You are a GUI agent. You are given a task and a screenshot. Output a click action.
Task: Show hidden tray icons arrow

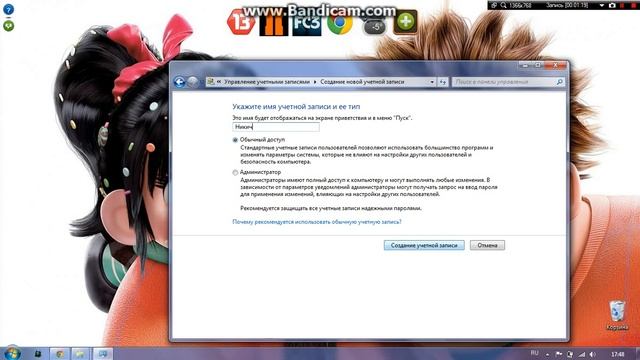pos(547,354)
